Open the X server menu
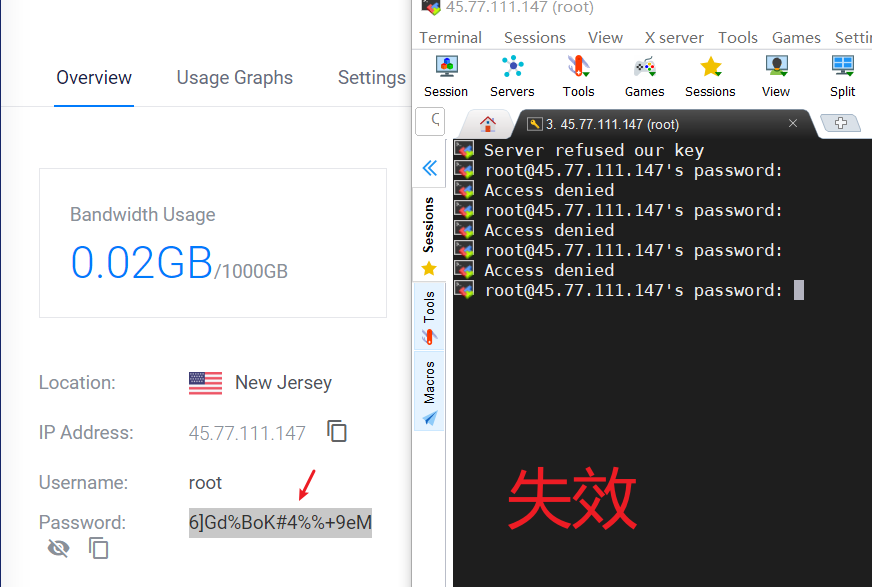872x587 pixels. 674,37
